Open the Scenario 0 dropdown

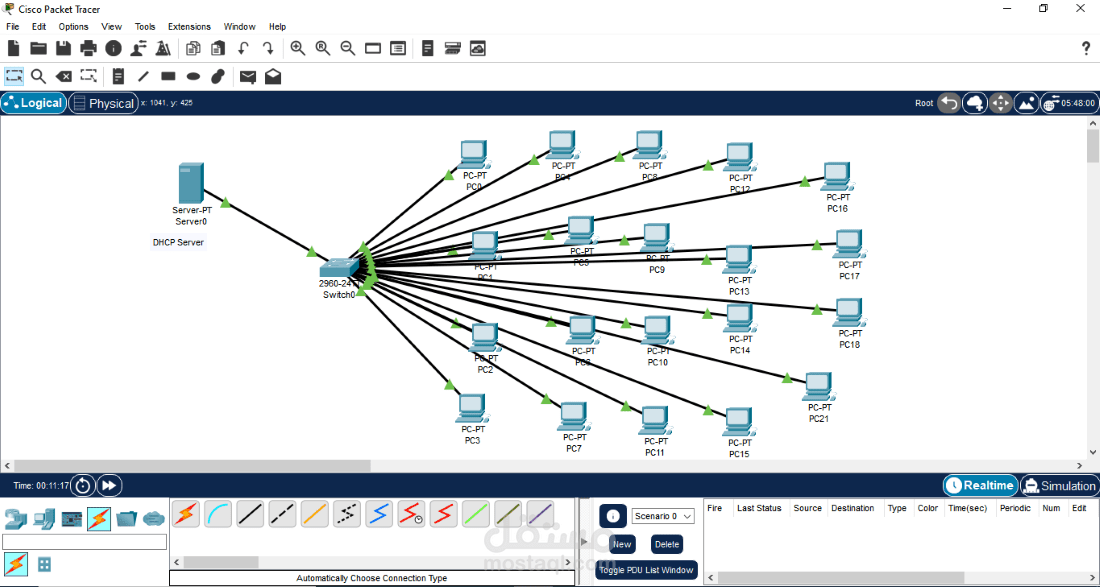click(x=665, y=515)
